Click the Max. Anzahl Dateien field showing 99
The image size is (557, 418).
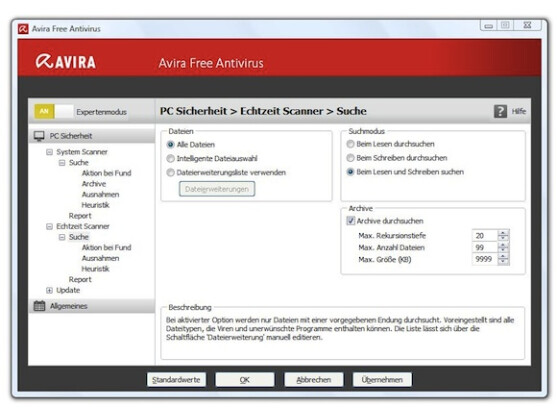(x=485, y=248)
